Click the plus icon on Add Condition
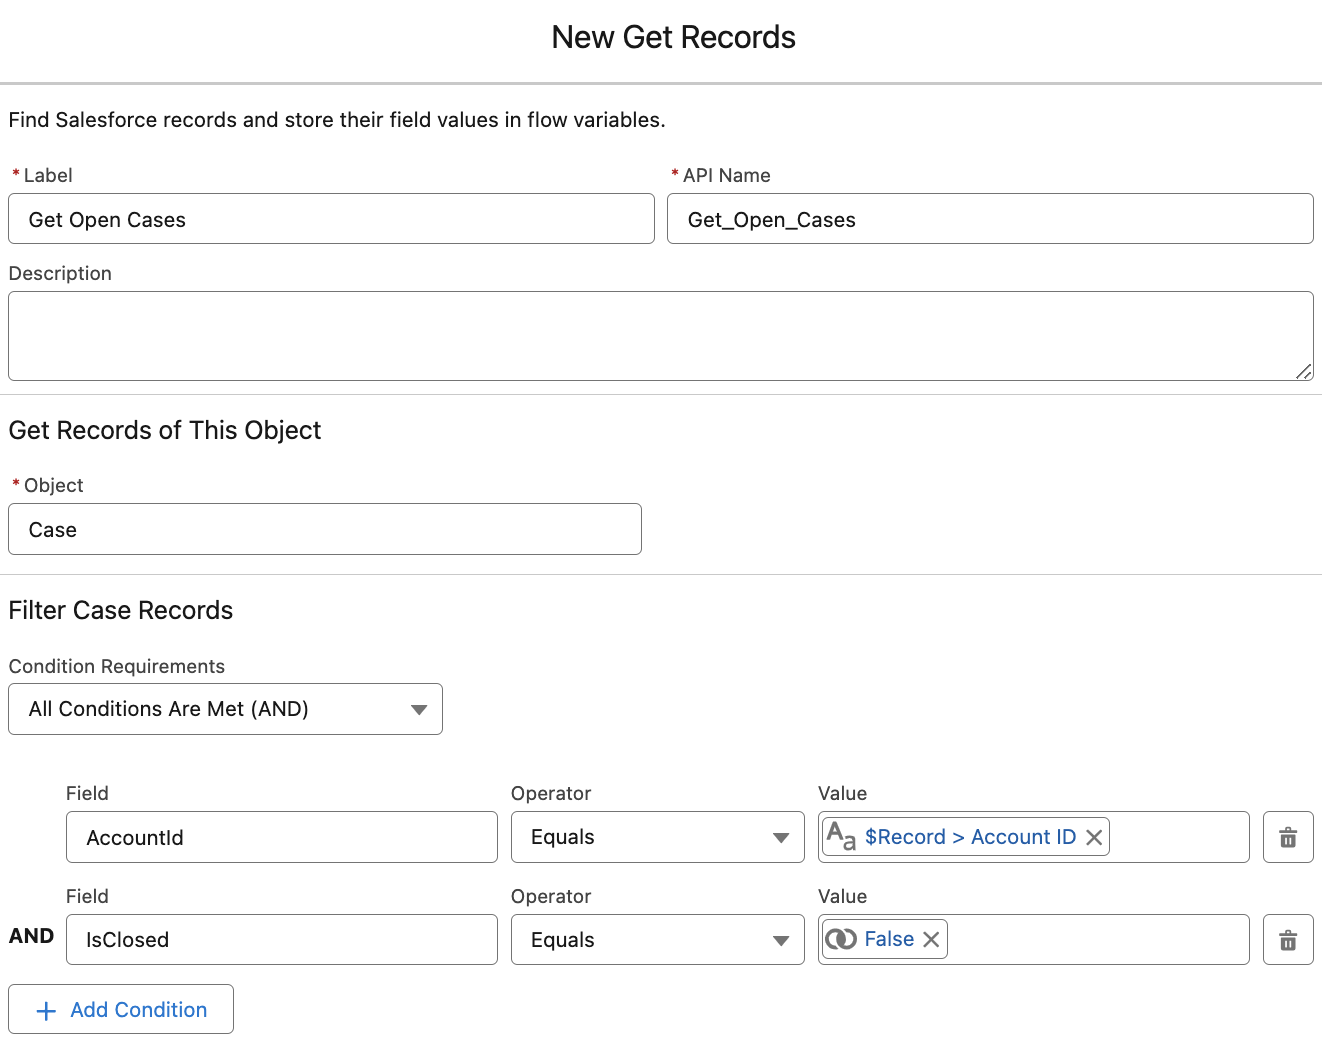Image resolution: width=1322 pixels, height=1048 pixels. click(46, 1011)
